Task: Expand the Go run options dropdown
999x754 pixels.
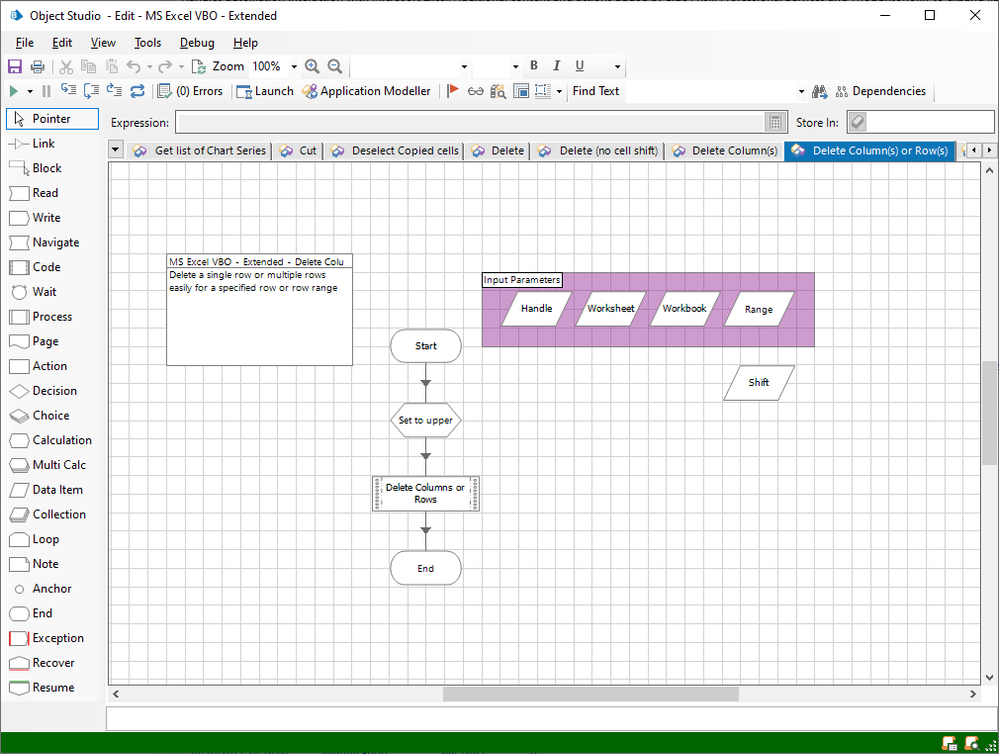Action: [x=29, y=91]
